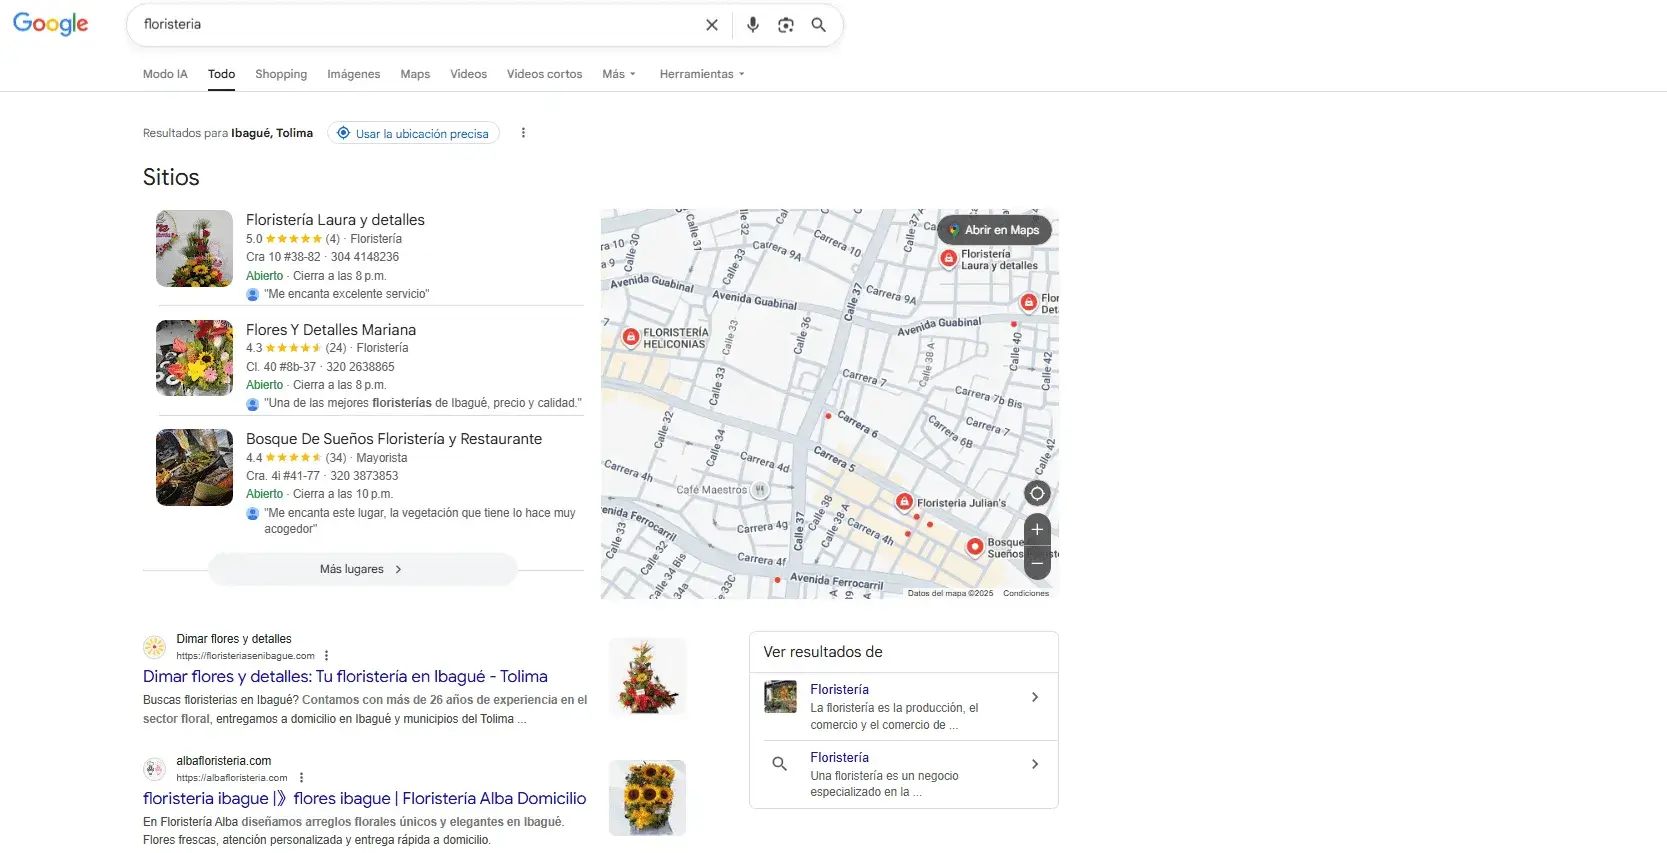Click Avenida Ferrocarril label on map

point(836,580)
